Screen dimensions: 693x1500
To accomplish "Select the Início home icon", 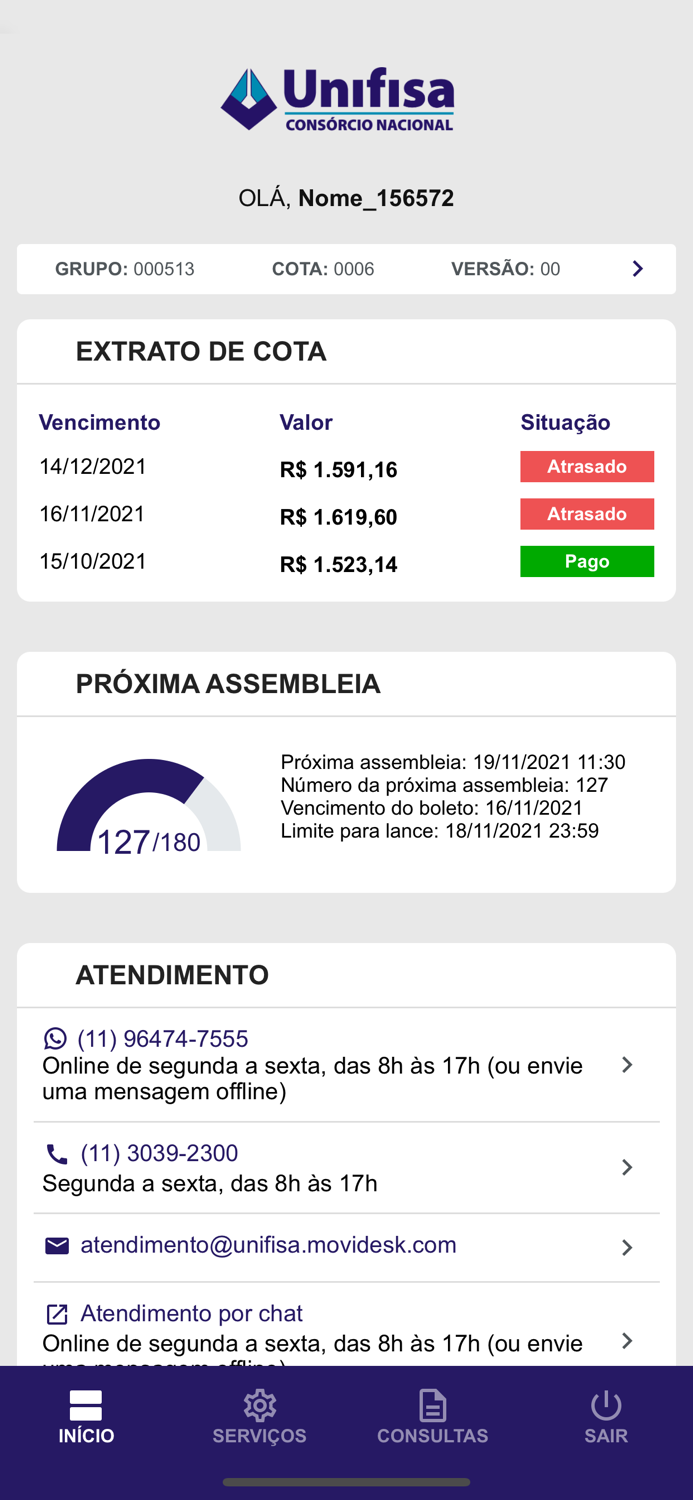I will 86,1403.
